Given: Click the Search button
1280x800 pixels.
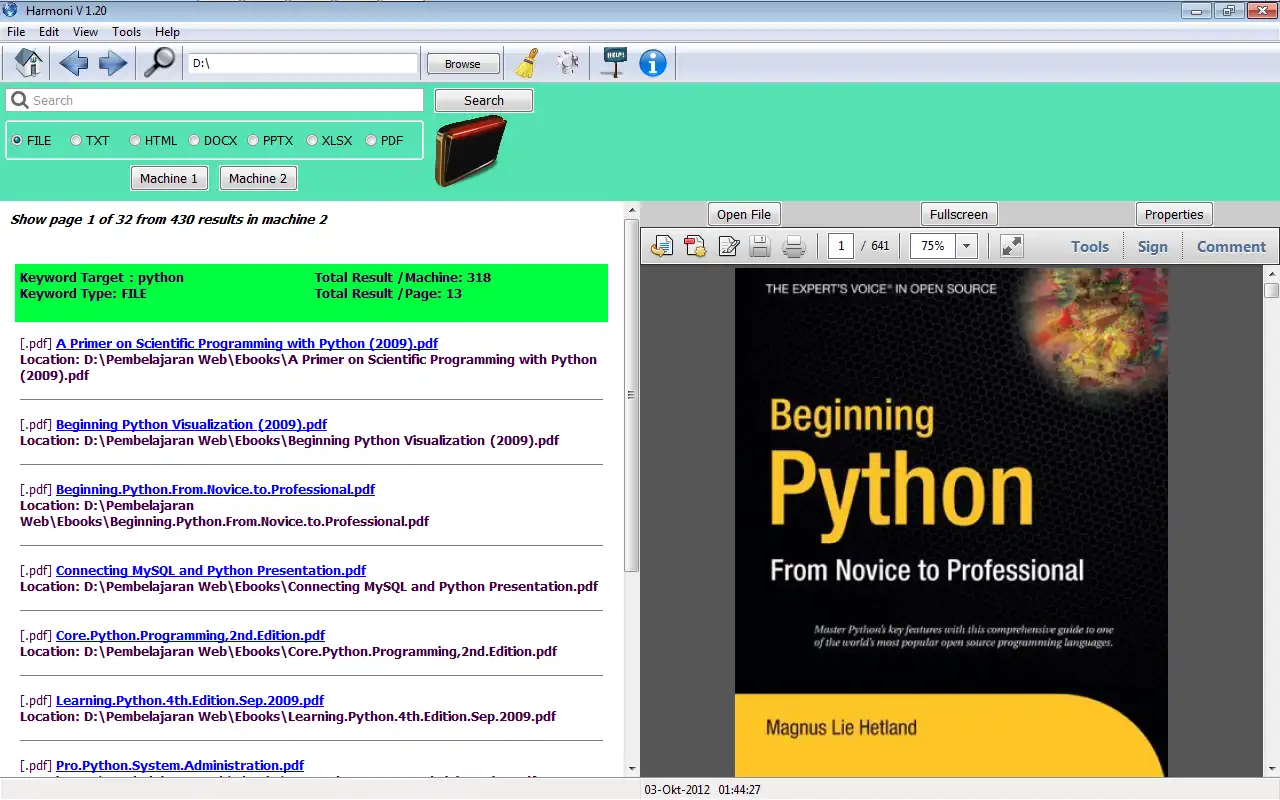Looking at the screenshot, I should tap(484, 100).
